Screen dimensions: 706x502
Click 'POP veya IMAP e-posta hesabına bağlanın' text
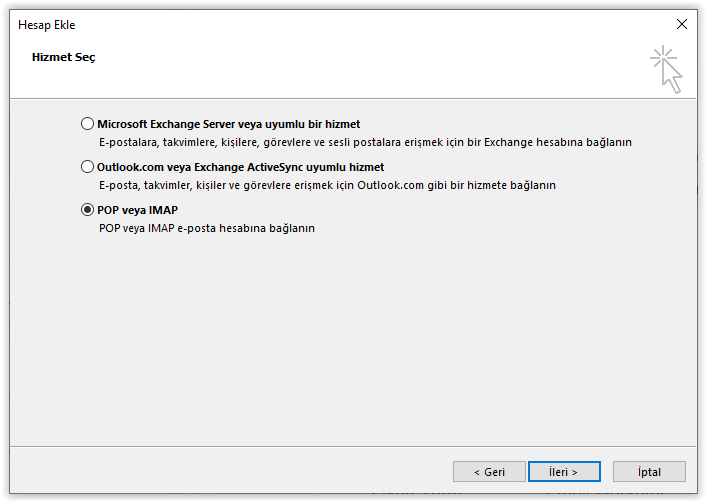pos(207,228)
